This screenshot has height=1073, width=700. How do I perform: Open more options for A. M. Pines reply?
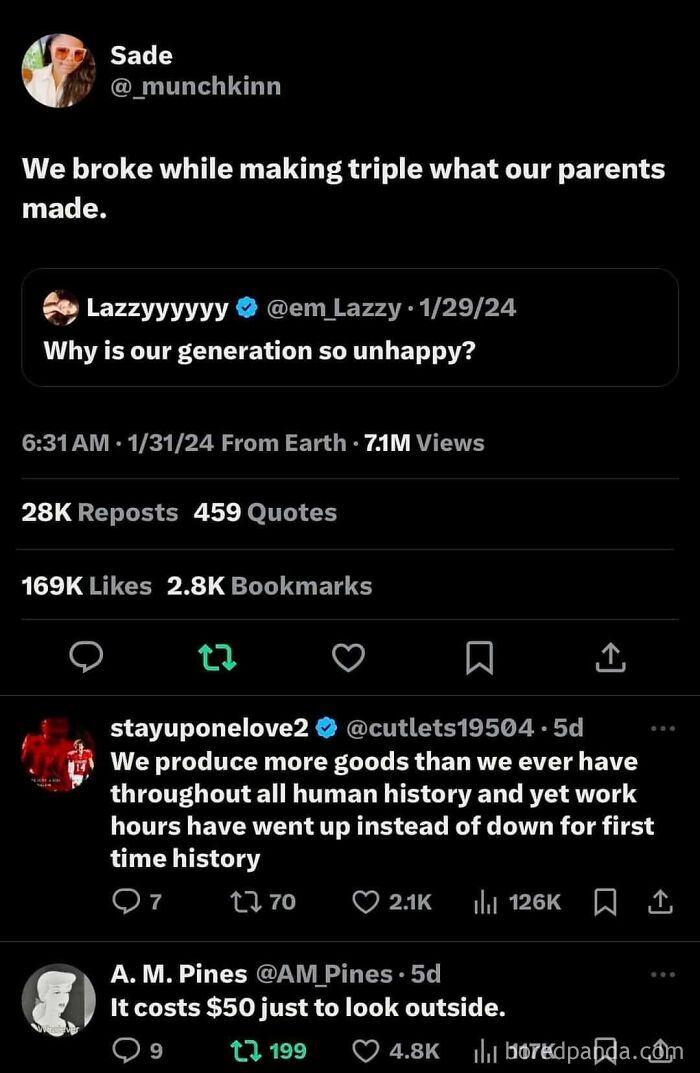[662, 974]
